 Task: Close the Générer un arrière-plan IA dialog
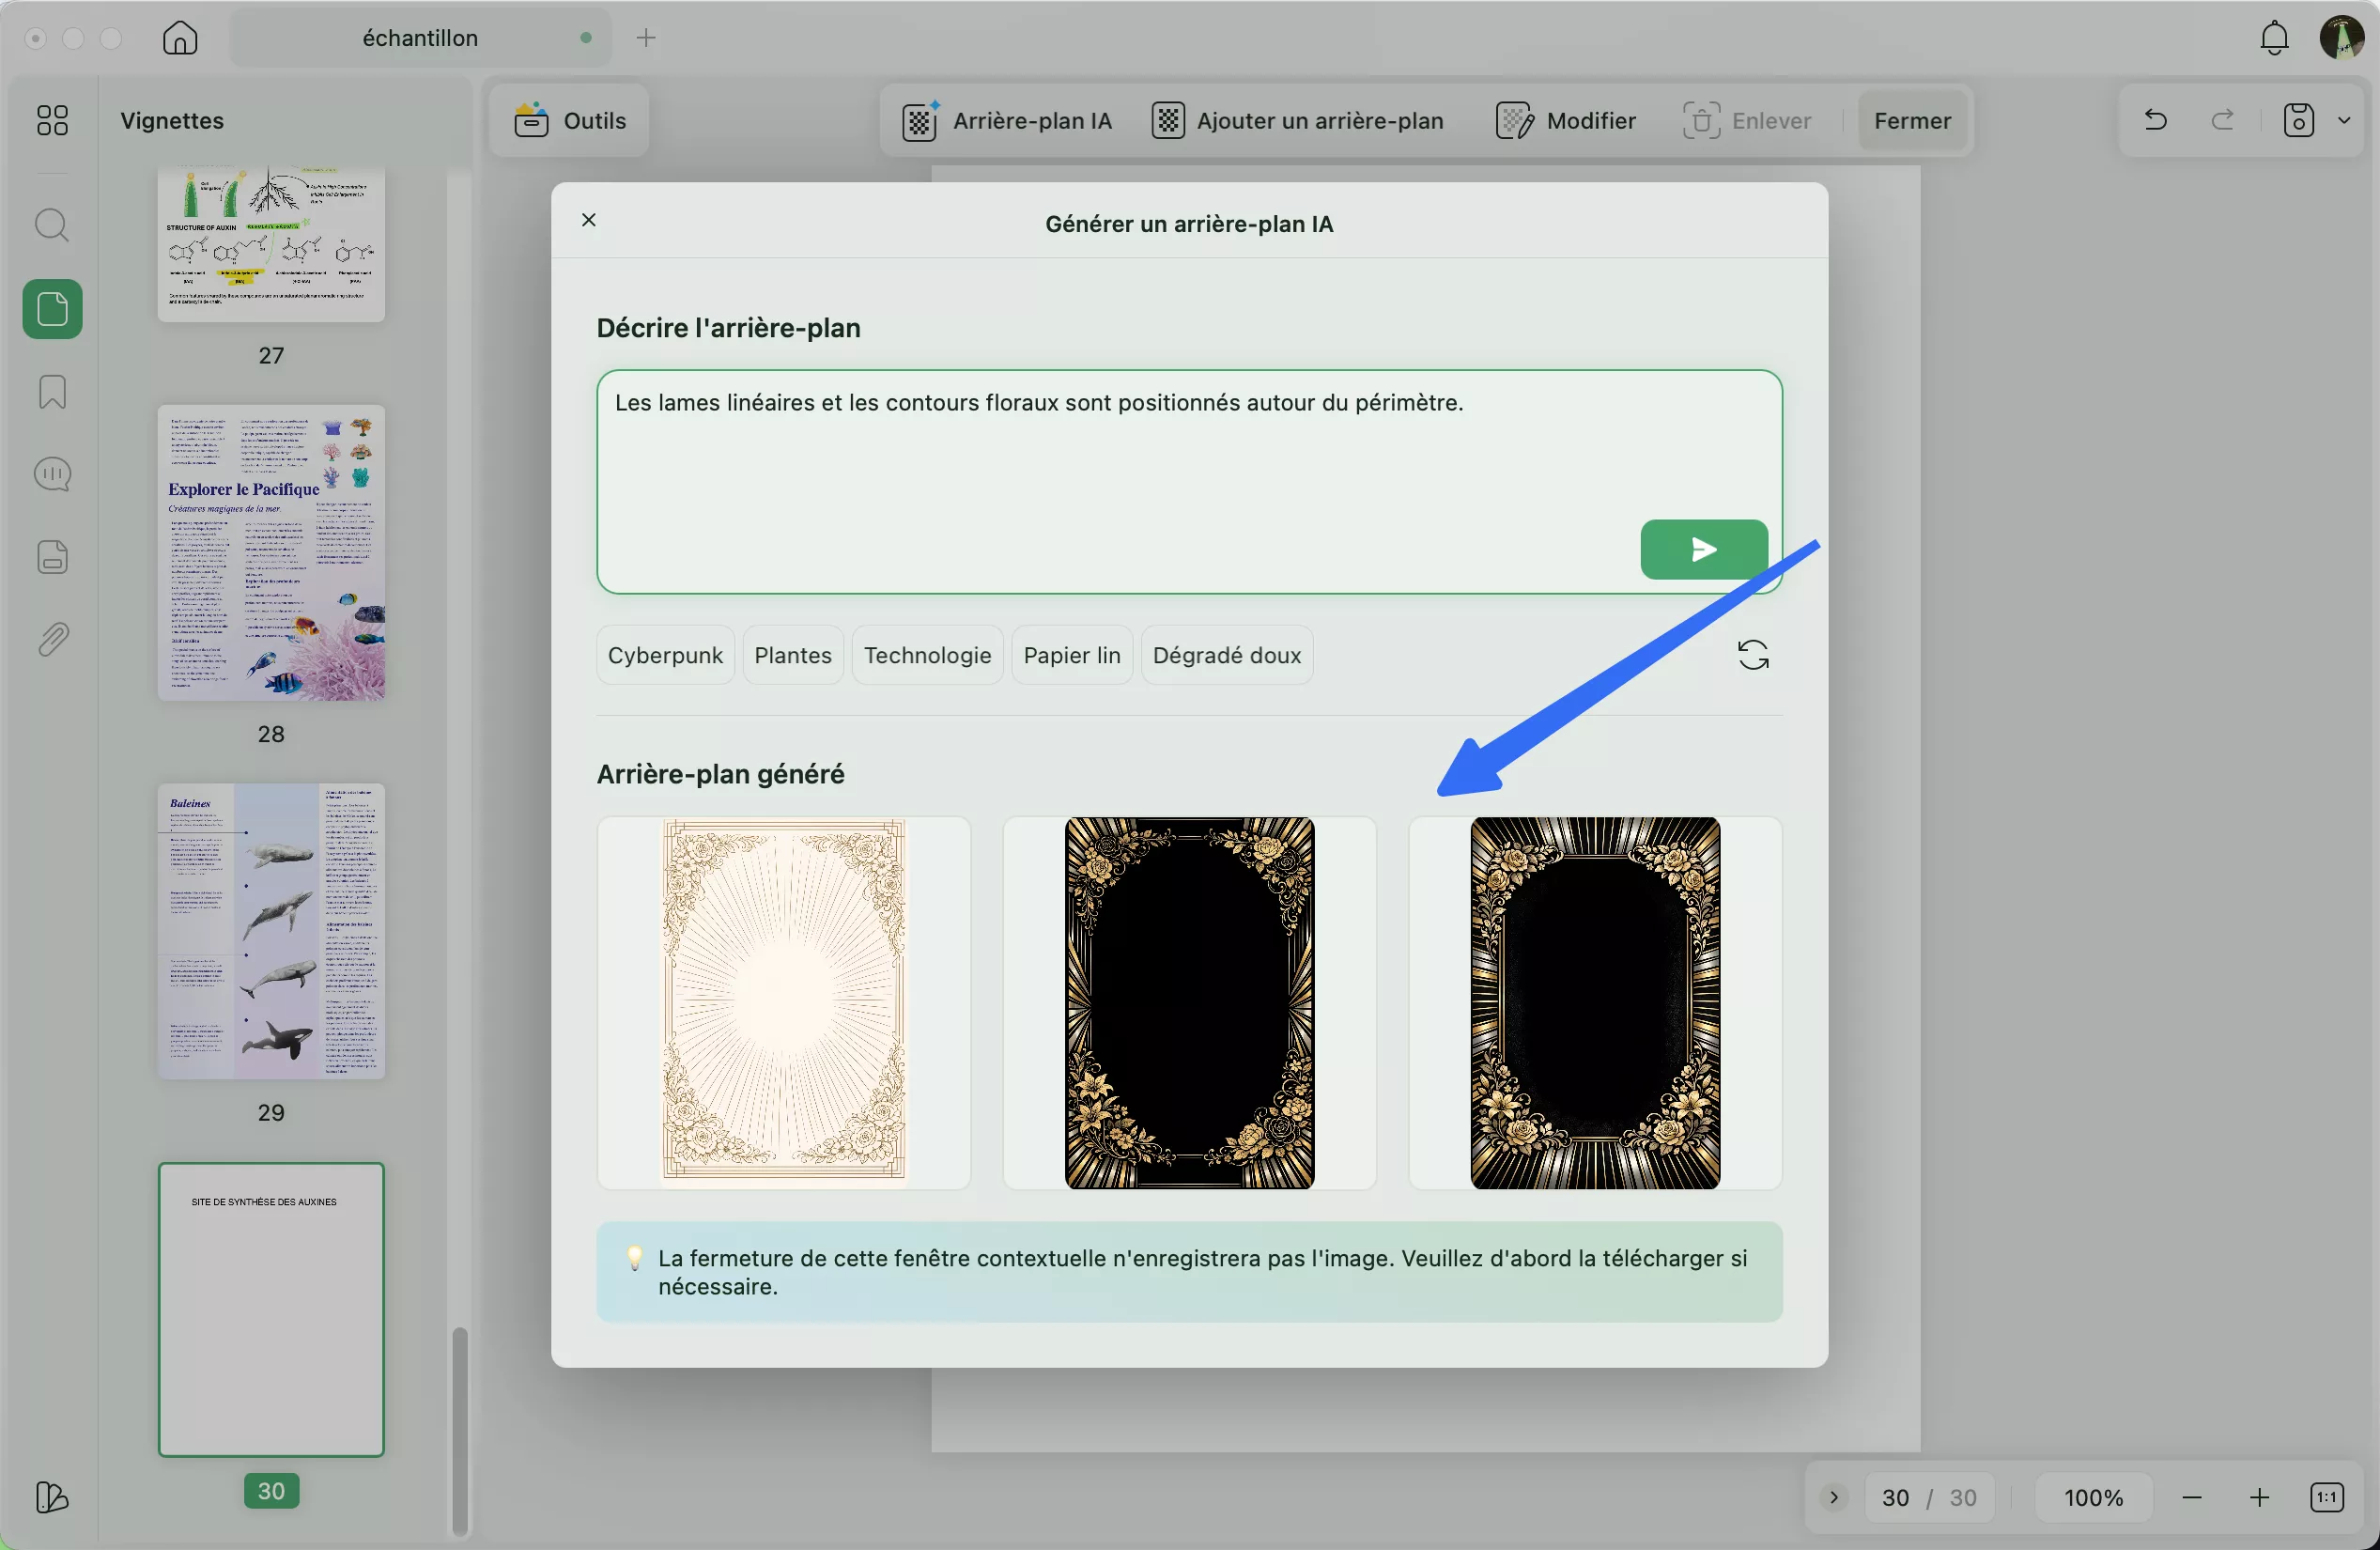[x=589, y=220]
